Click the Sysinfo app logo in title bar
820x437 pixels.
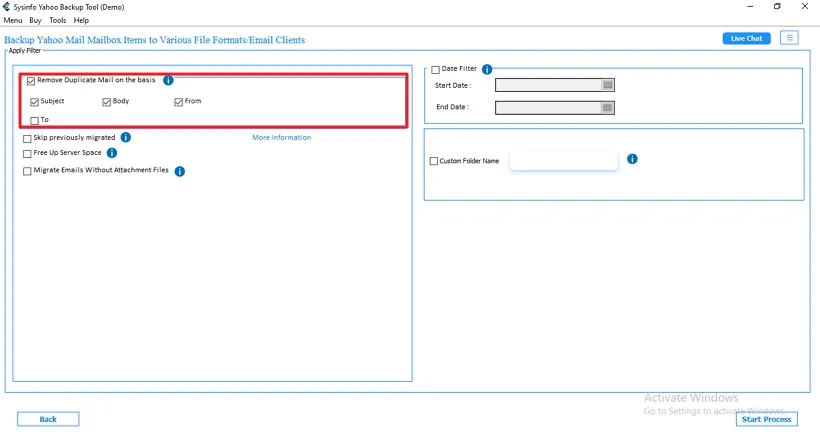pos(6,7)
